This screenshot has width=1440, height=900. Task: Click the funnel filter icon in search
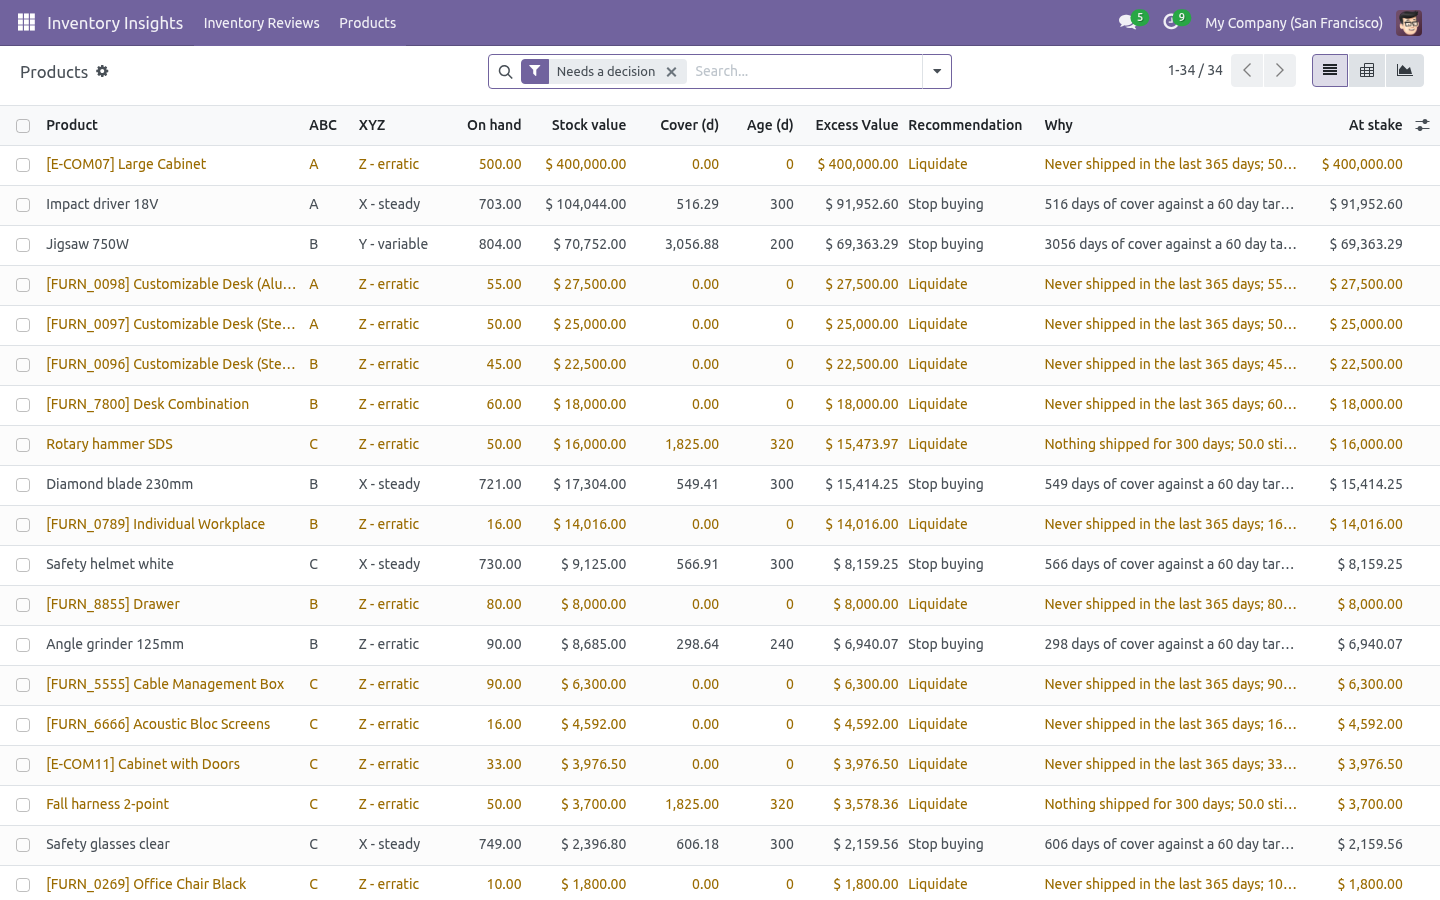point(535,71)
